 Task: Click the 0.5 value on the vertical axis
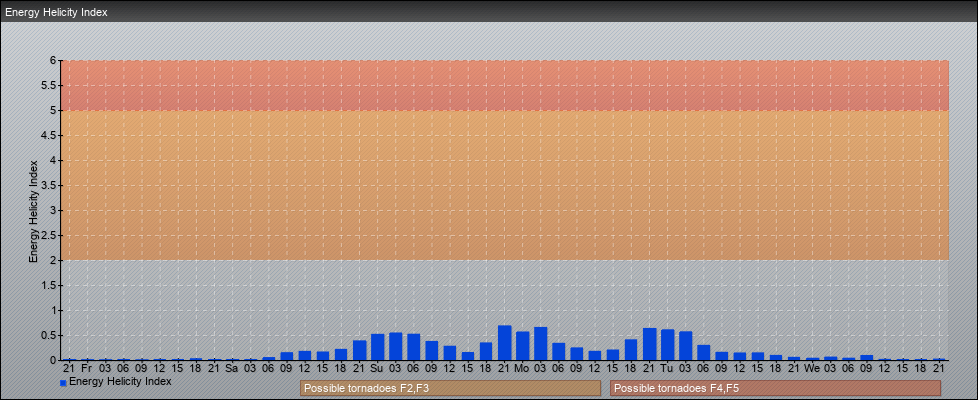[50, 335]
